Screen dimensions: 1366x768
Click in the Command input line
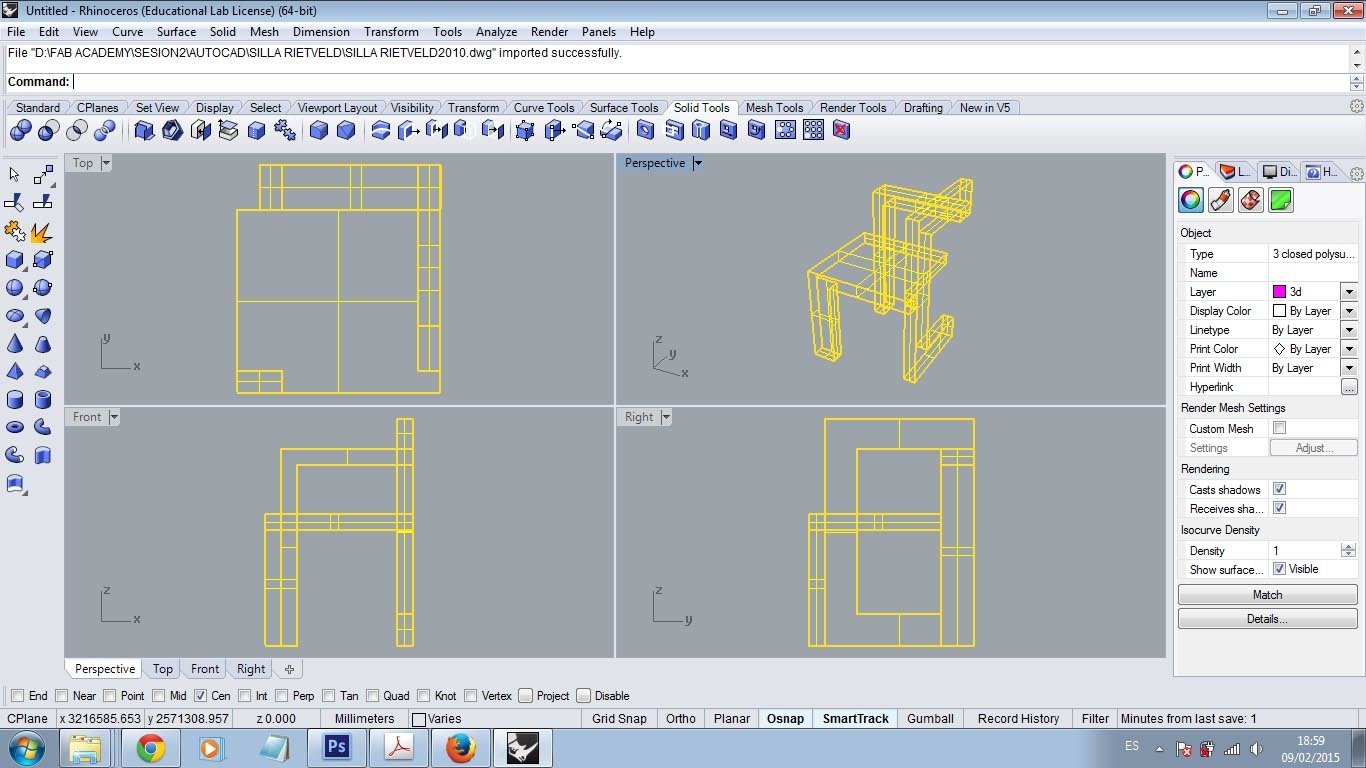pos(710,82)
